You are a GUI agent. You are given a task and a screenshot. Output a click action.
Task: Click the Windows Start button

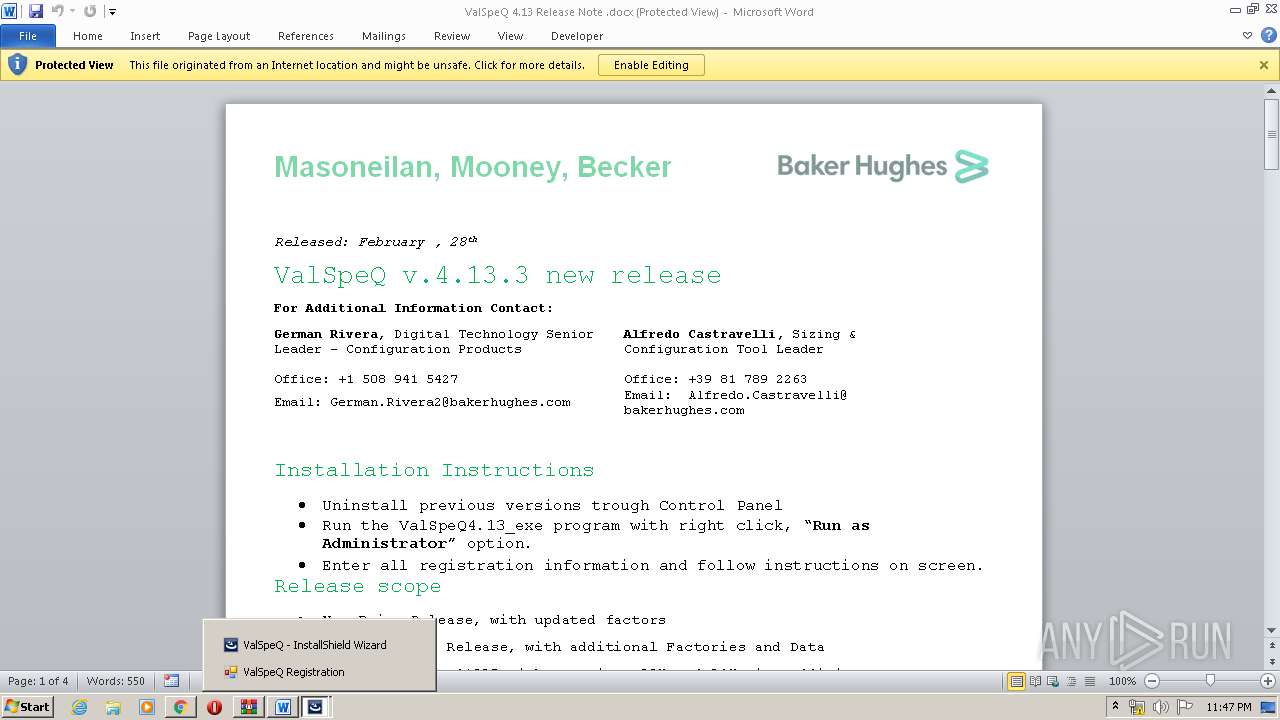click(27, 706)
